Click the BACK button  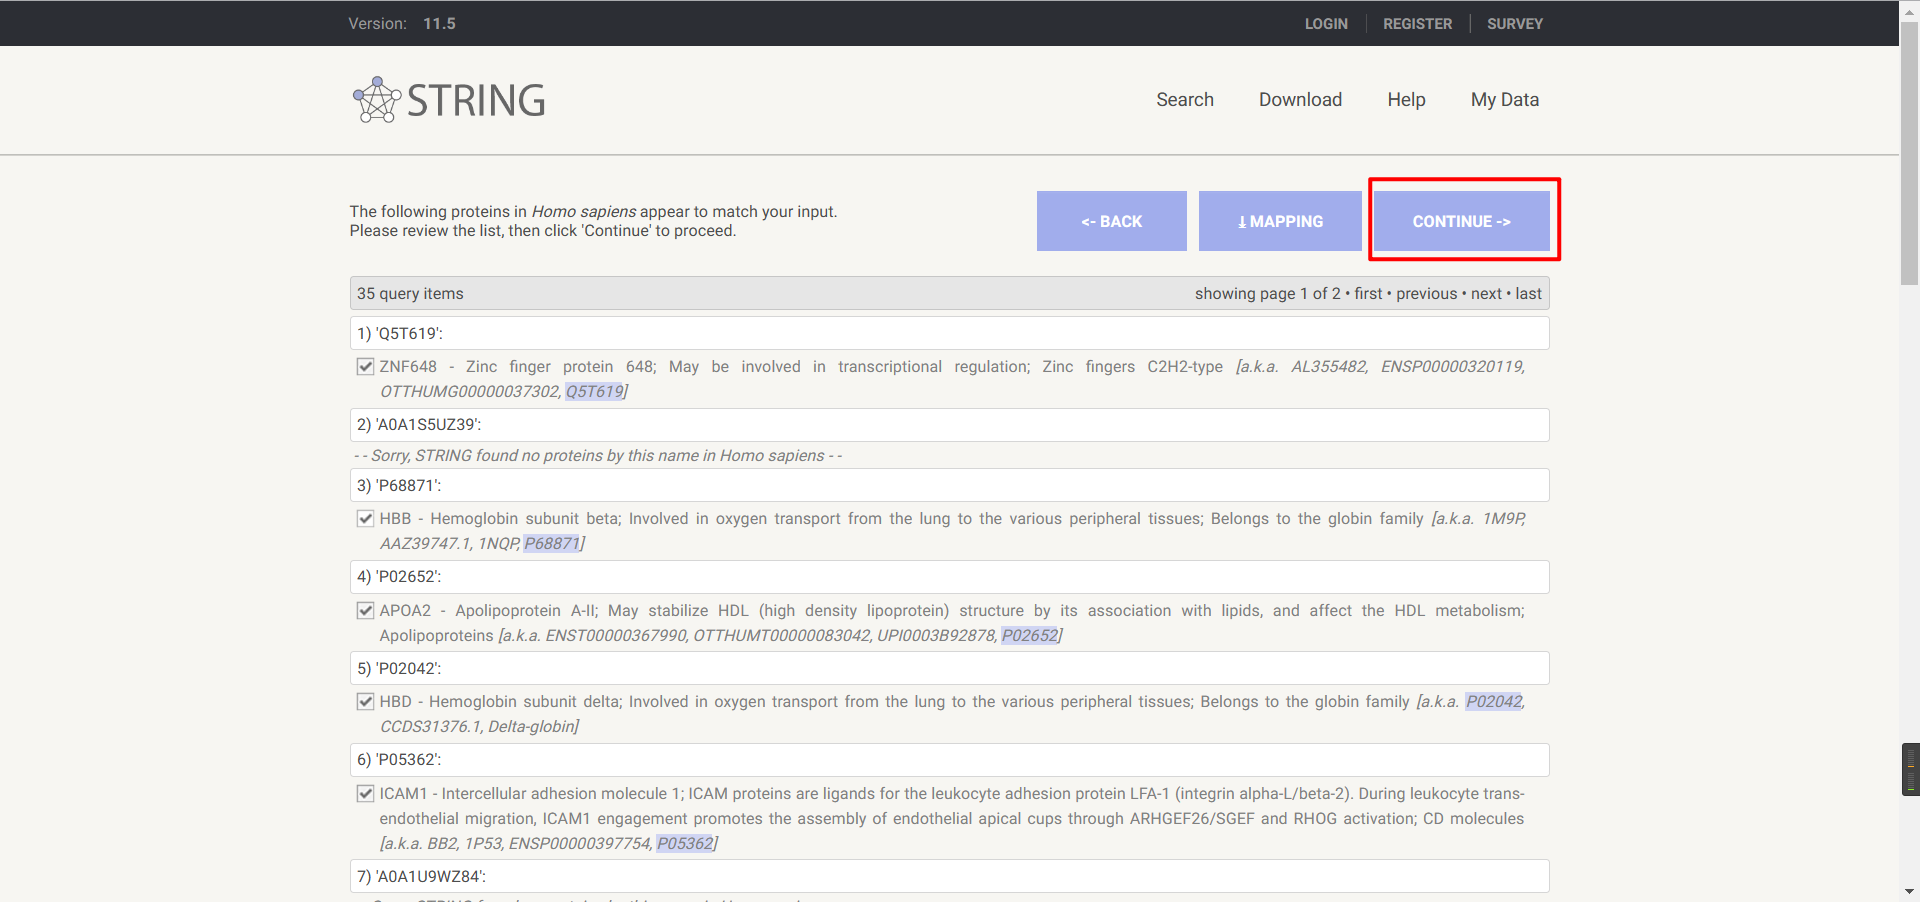point(1112,221)
